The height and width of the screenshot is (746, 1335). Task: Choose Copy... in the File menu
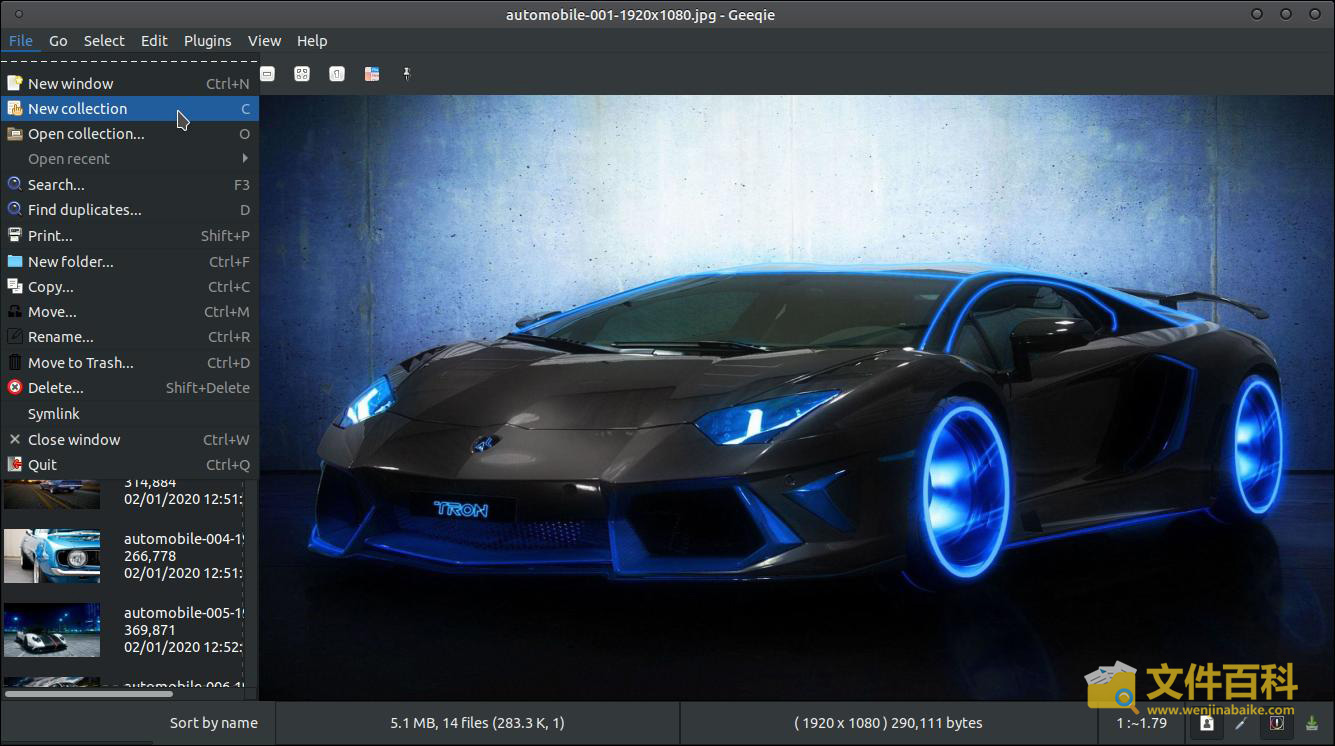[x=129, y=287]
